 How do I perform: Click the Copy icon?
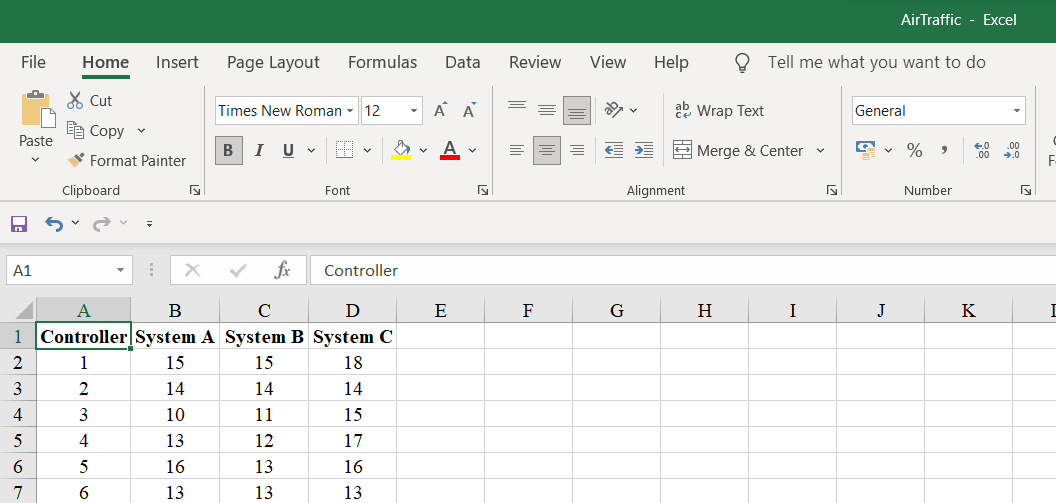tap(75, 131)
